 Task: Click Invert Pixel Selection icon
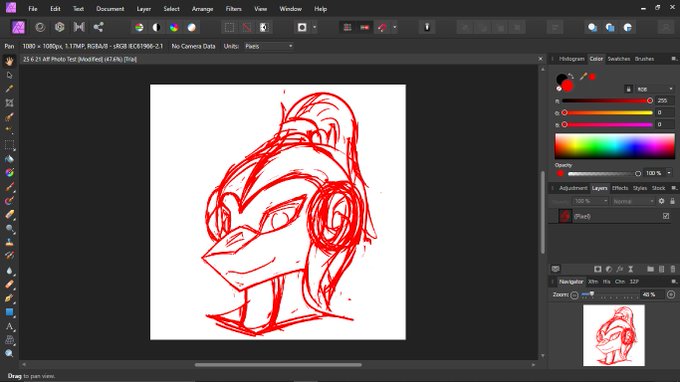click(264, 27)
